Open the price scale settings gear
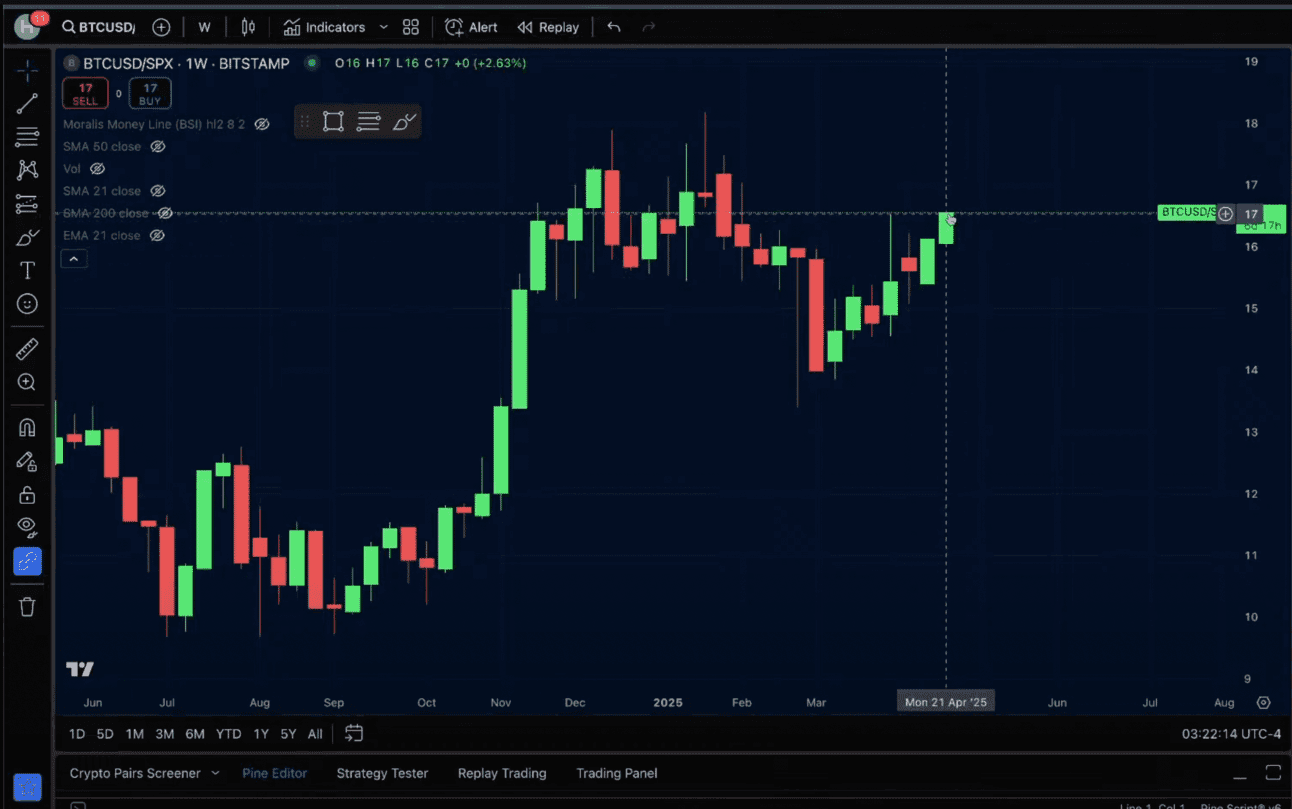Image resolution: width=1292 pixels, height=809 pixels. coord(1264,702)
